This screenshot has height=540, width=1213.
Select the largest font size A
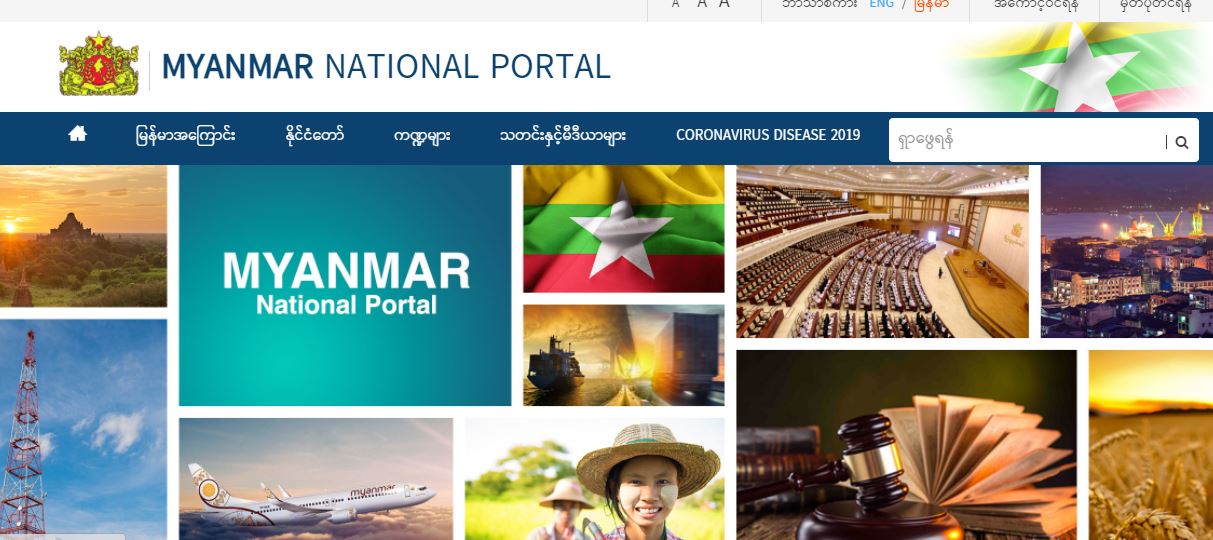(x=724, y=4)
